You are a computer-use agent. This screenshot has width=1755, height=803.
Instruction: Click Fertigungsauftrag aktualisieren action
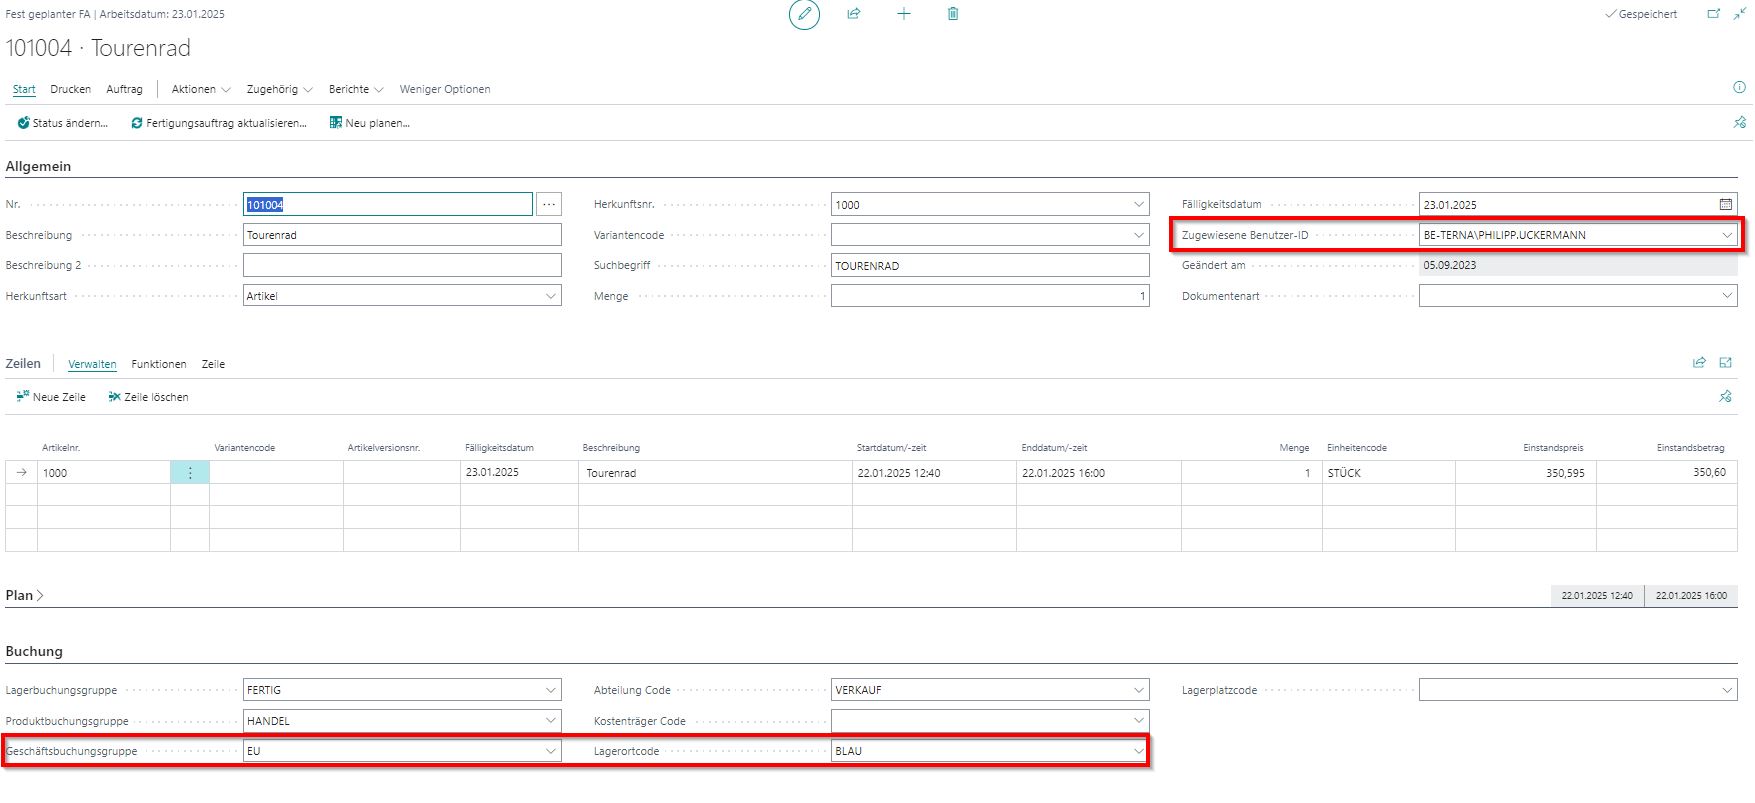coord(219,123)
